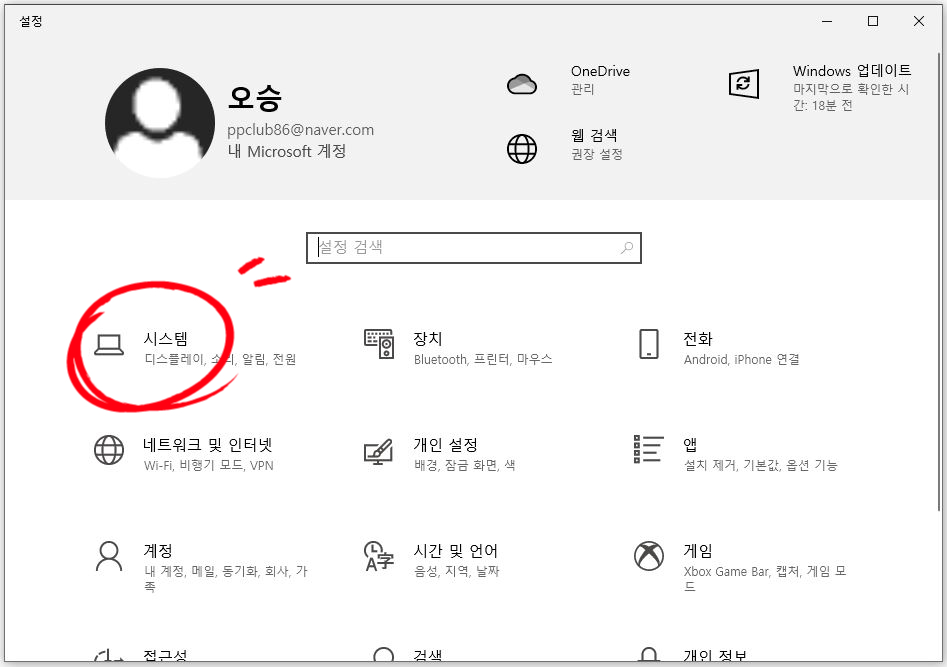Click the search magnifier in 설정 검색

[x=627, y=247]
